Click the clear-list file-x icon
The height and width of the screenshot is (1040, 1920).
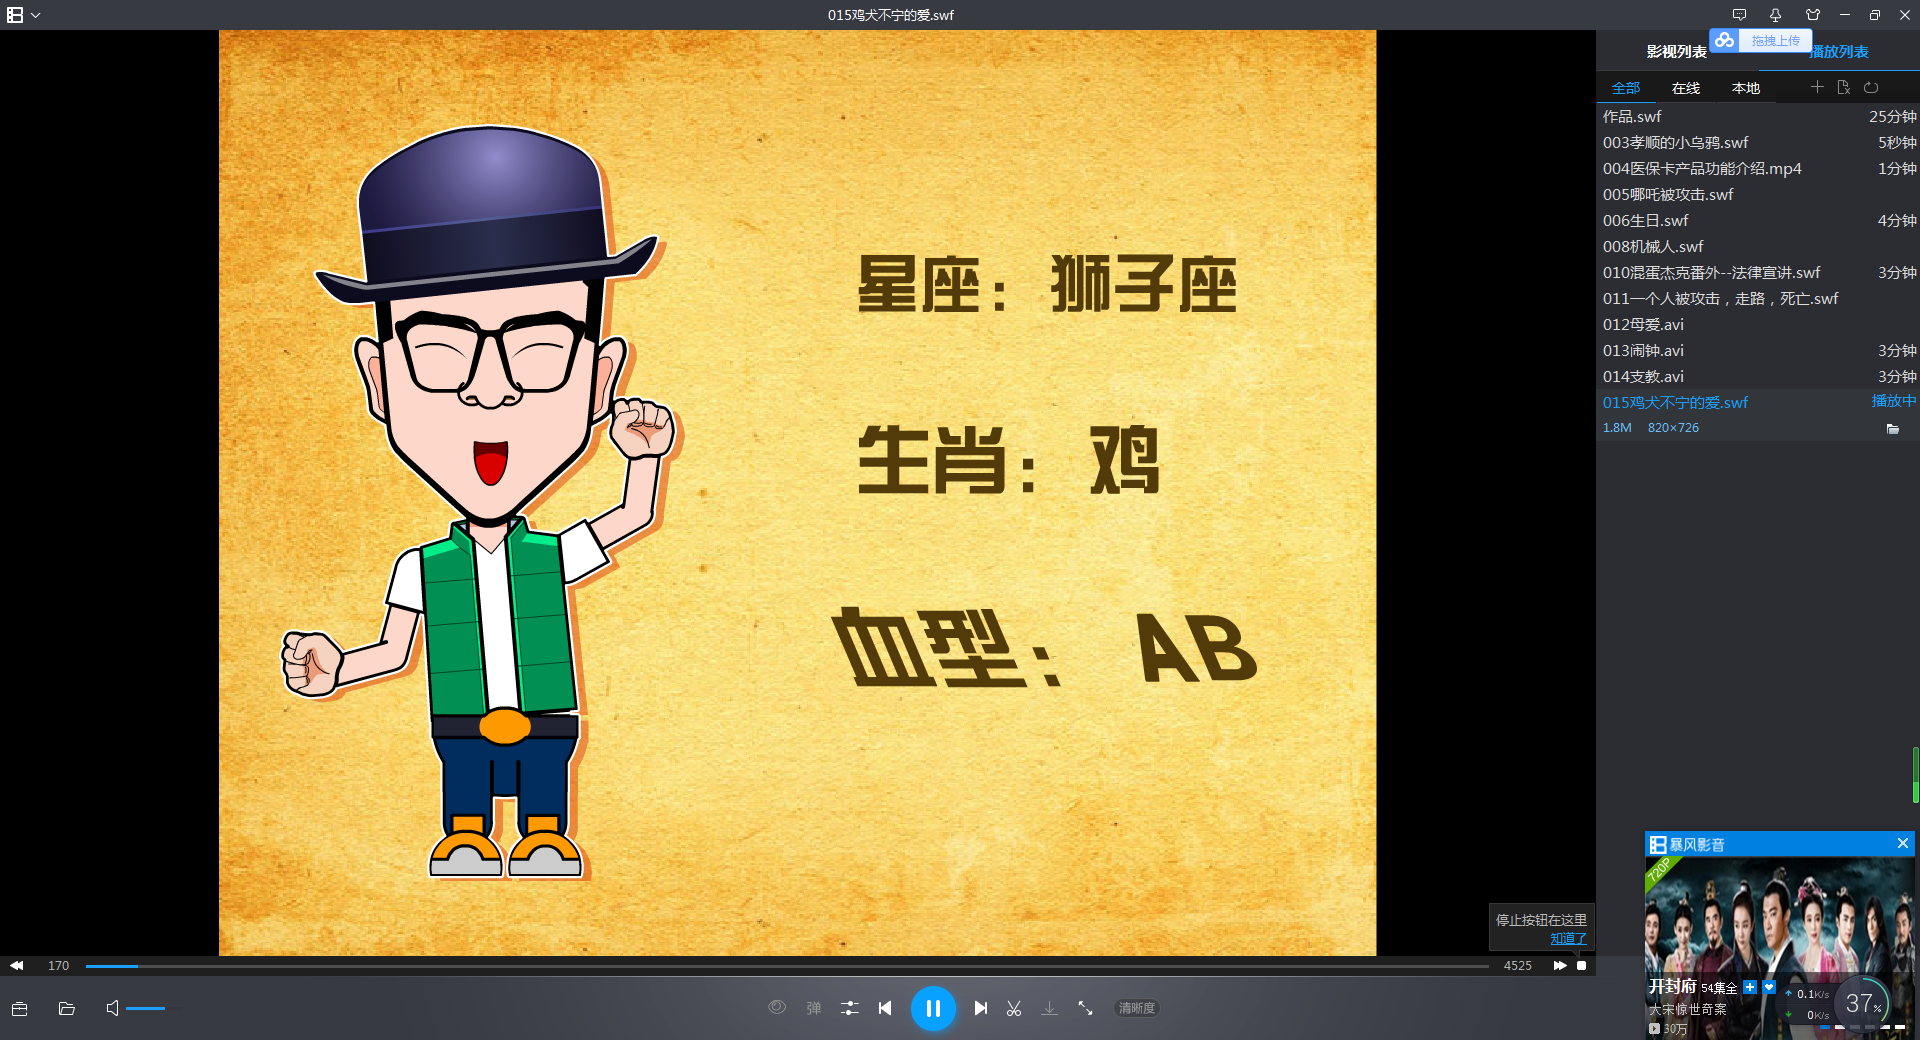click(1844, 87)
